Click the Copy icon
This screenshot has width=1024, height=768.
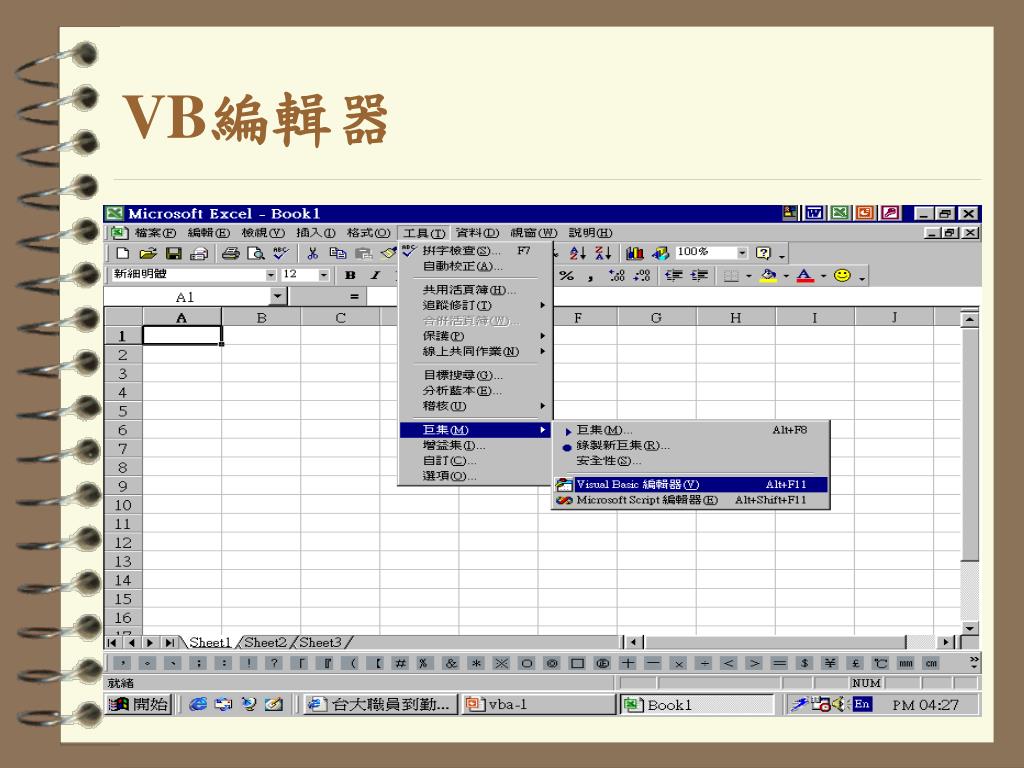pos(338,253)
